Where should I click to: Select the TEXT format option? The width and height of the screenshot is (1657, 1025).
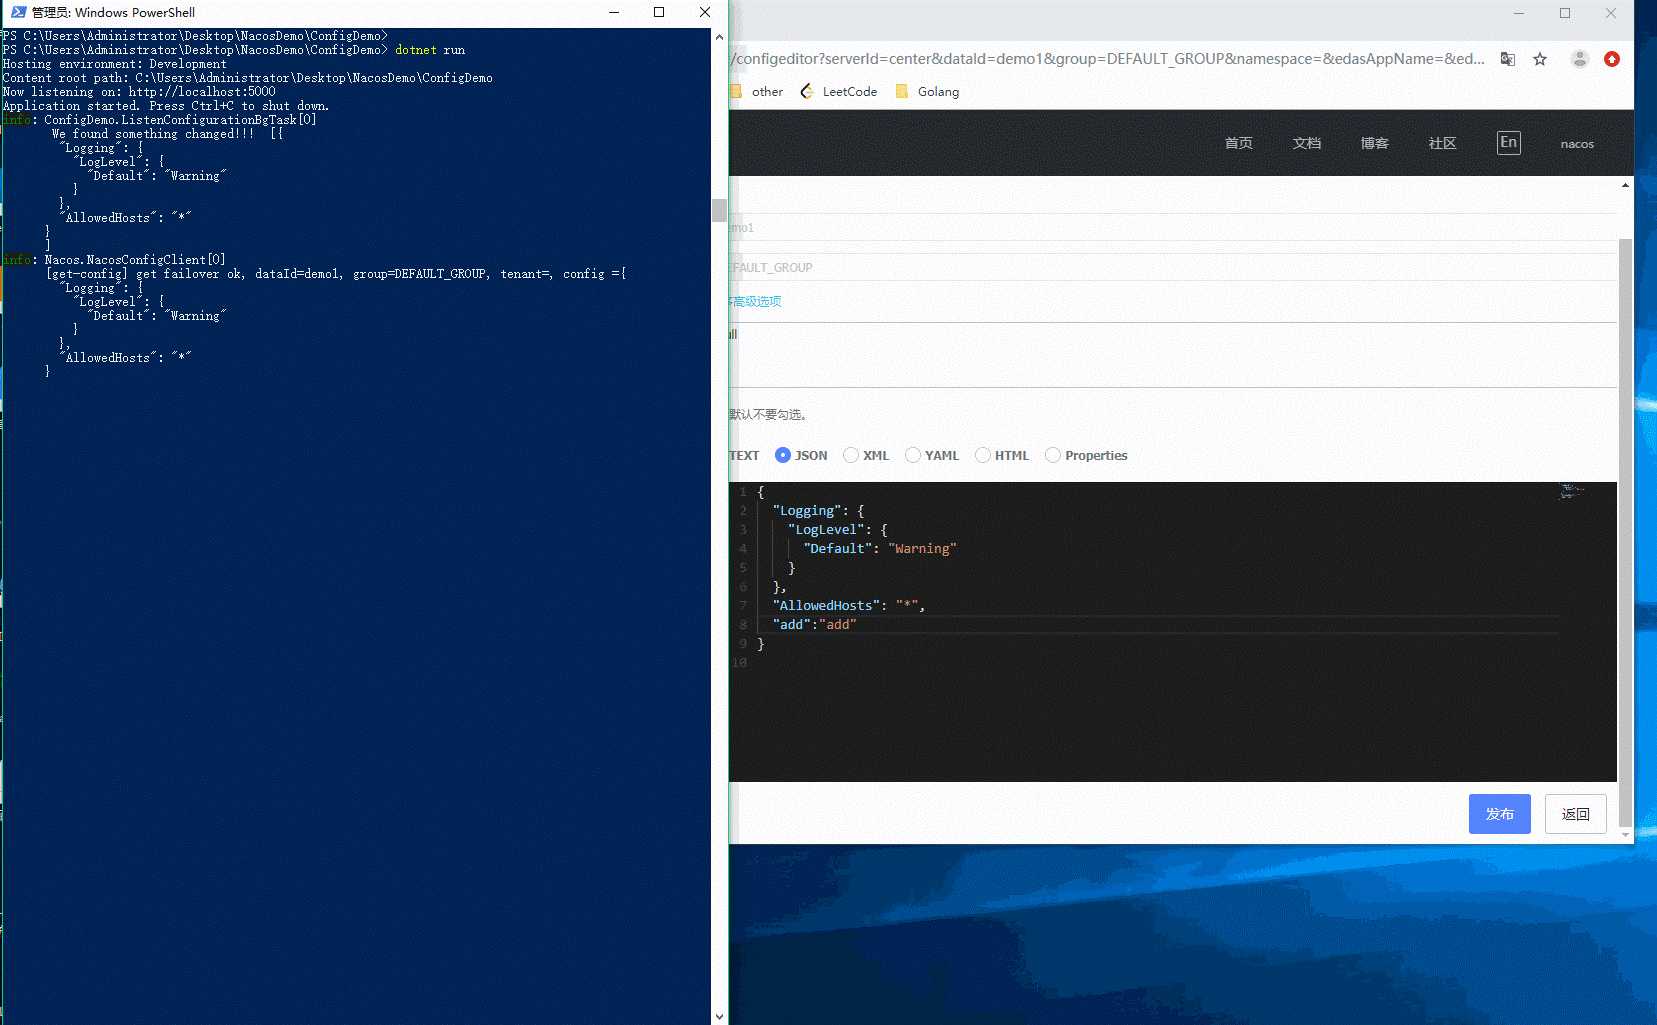[744, 455]
